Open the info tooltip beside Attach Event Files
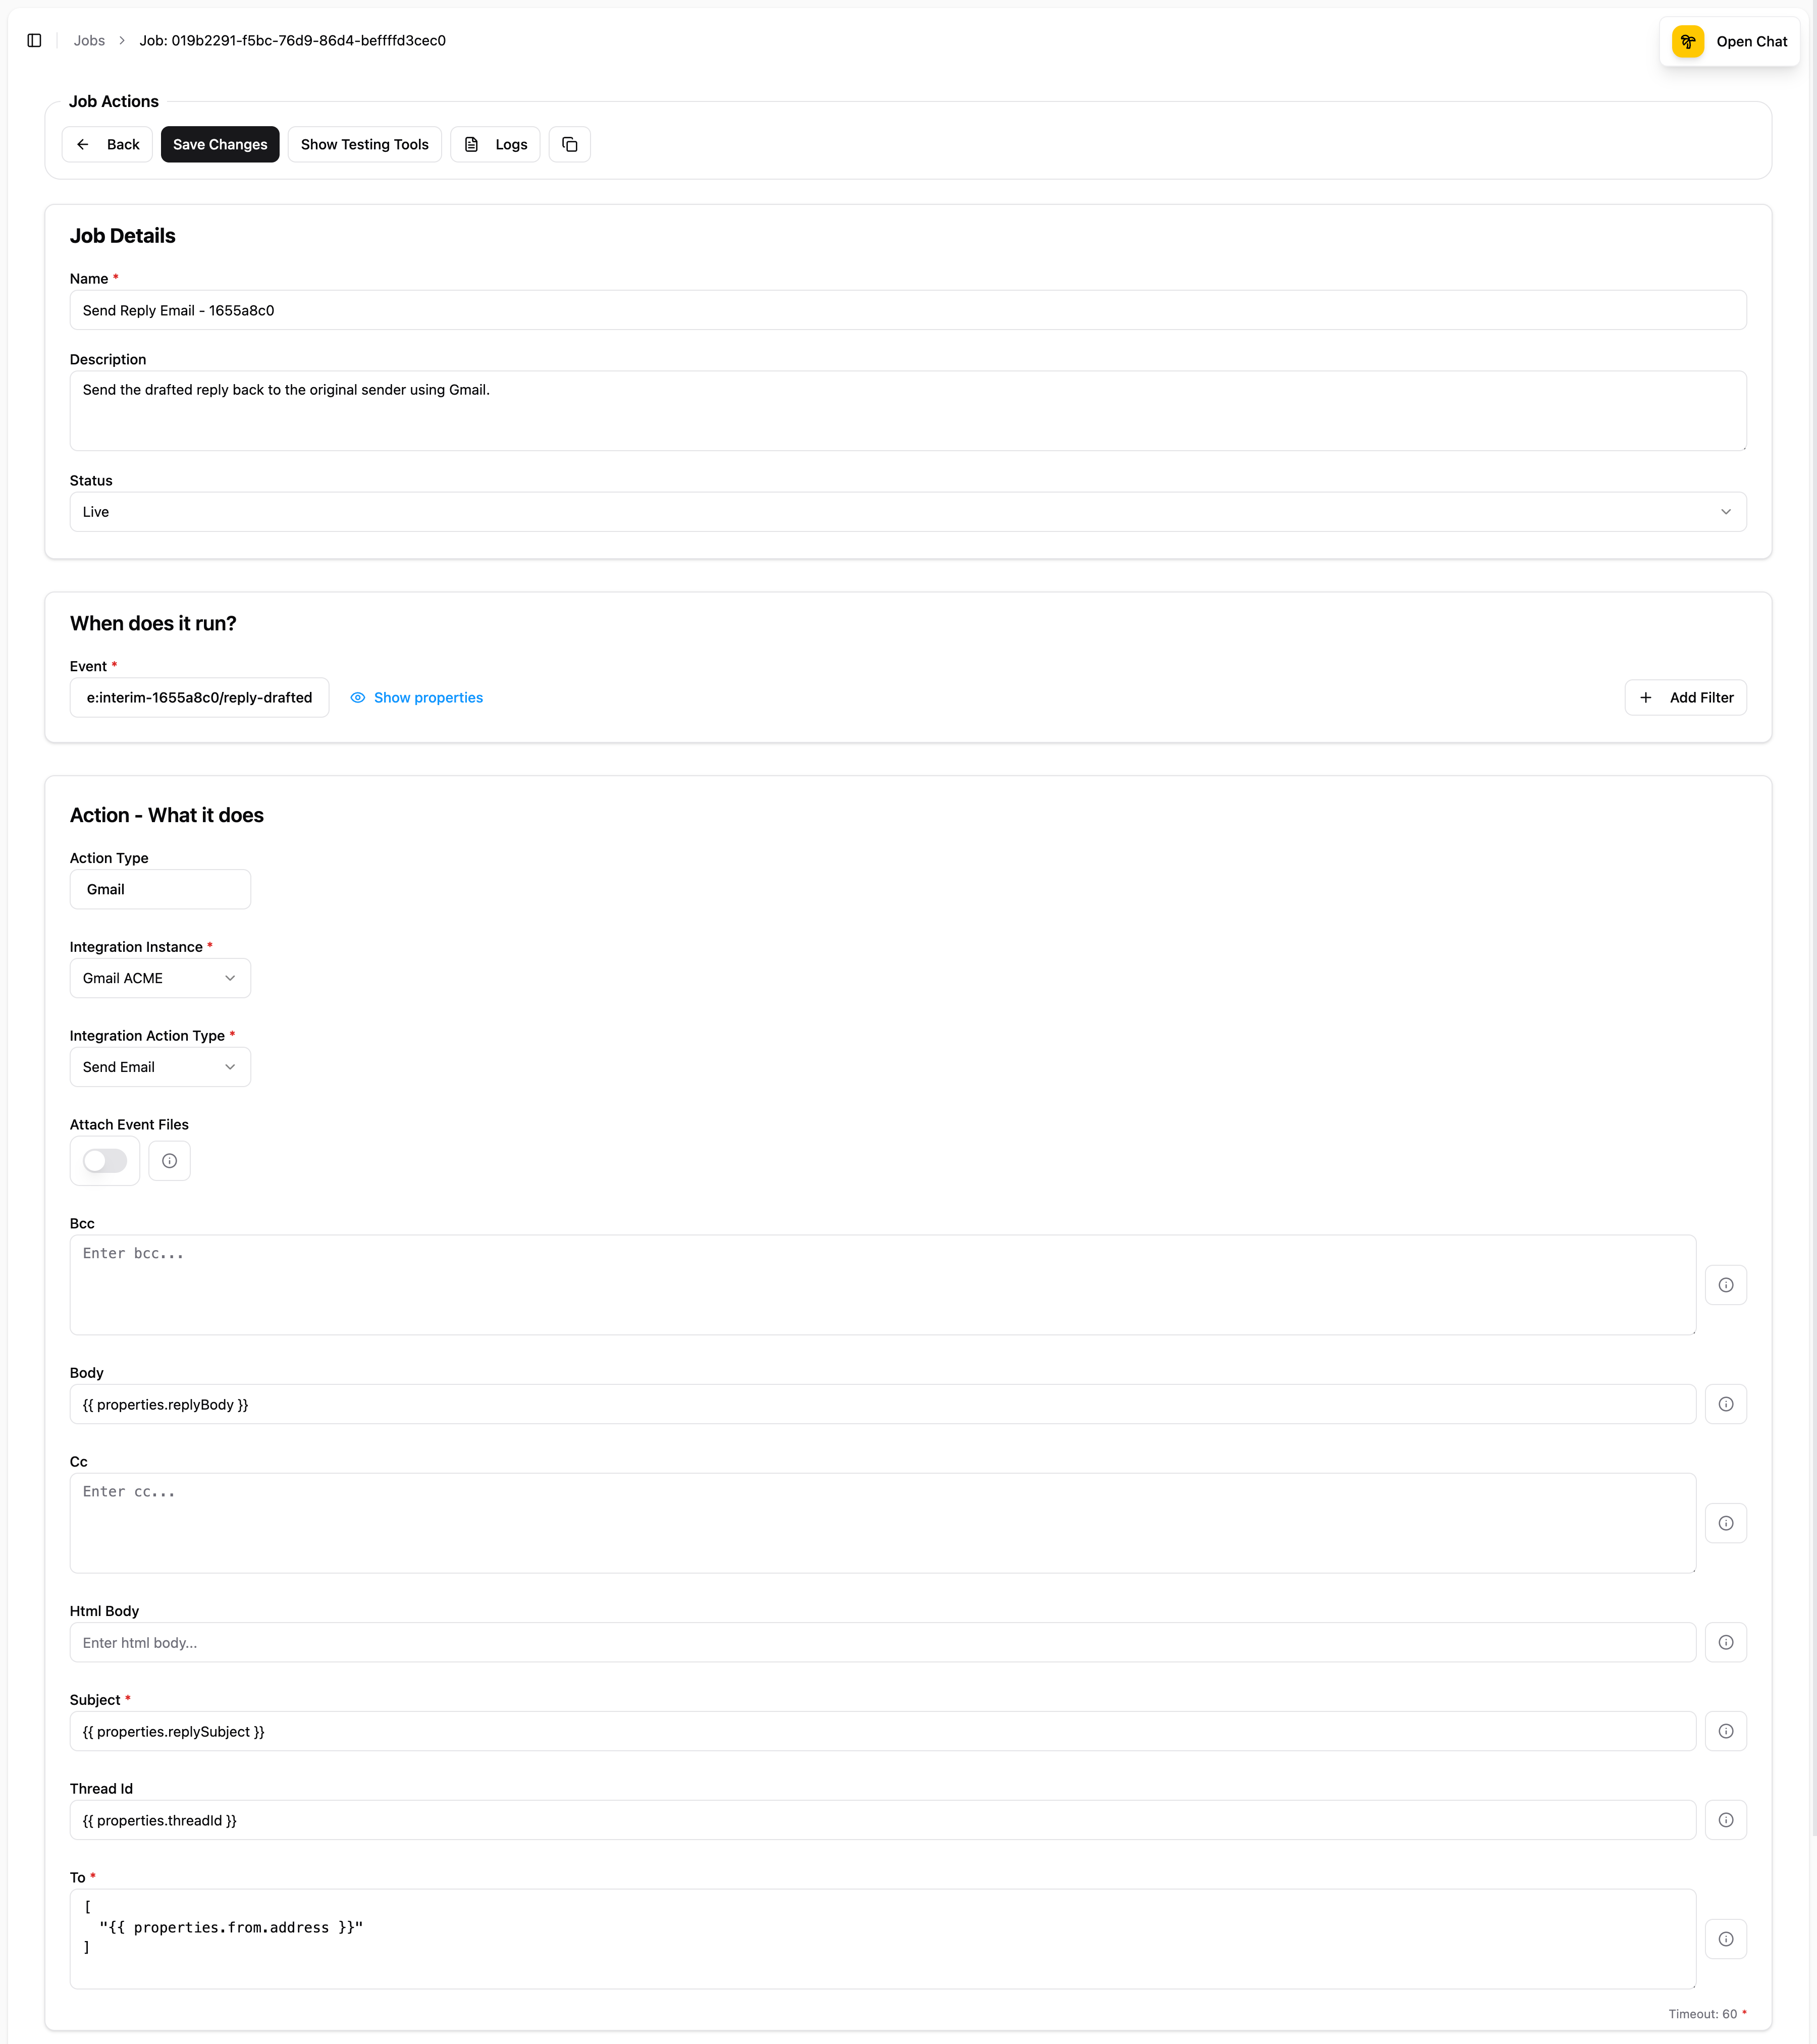 point(169,1160)
